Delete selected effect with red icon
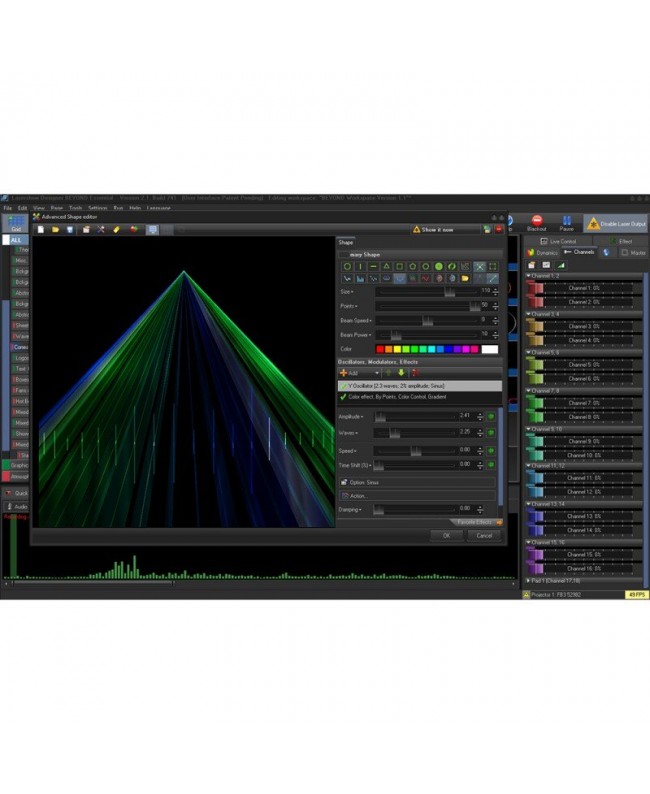 tap(415, 373)
